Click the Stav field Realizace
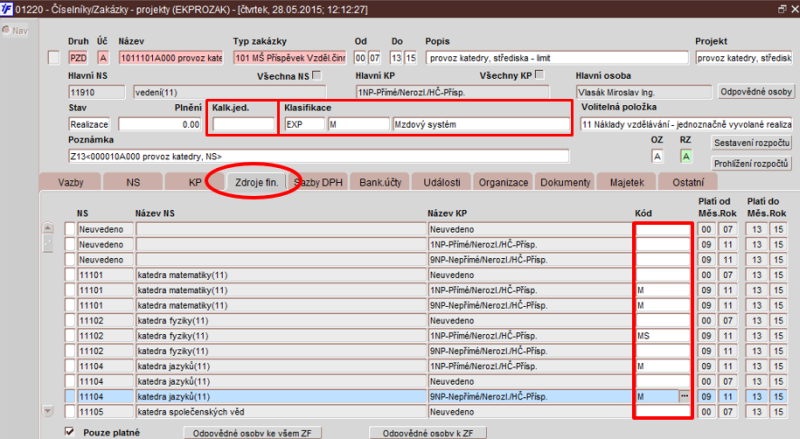This screenshot has height=439, width=800. 89,124
